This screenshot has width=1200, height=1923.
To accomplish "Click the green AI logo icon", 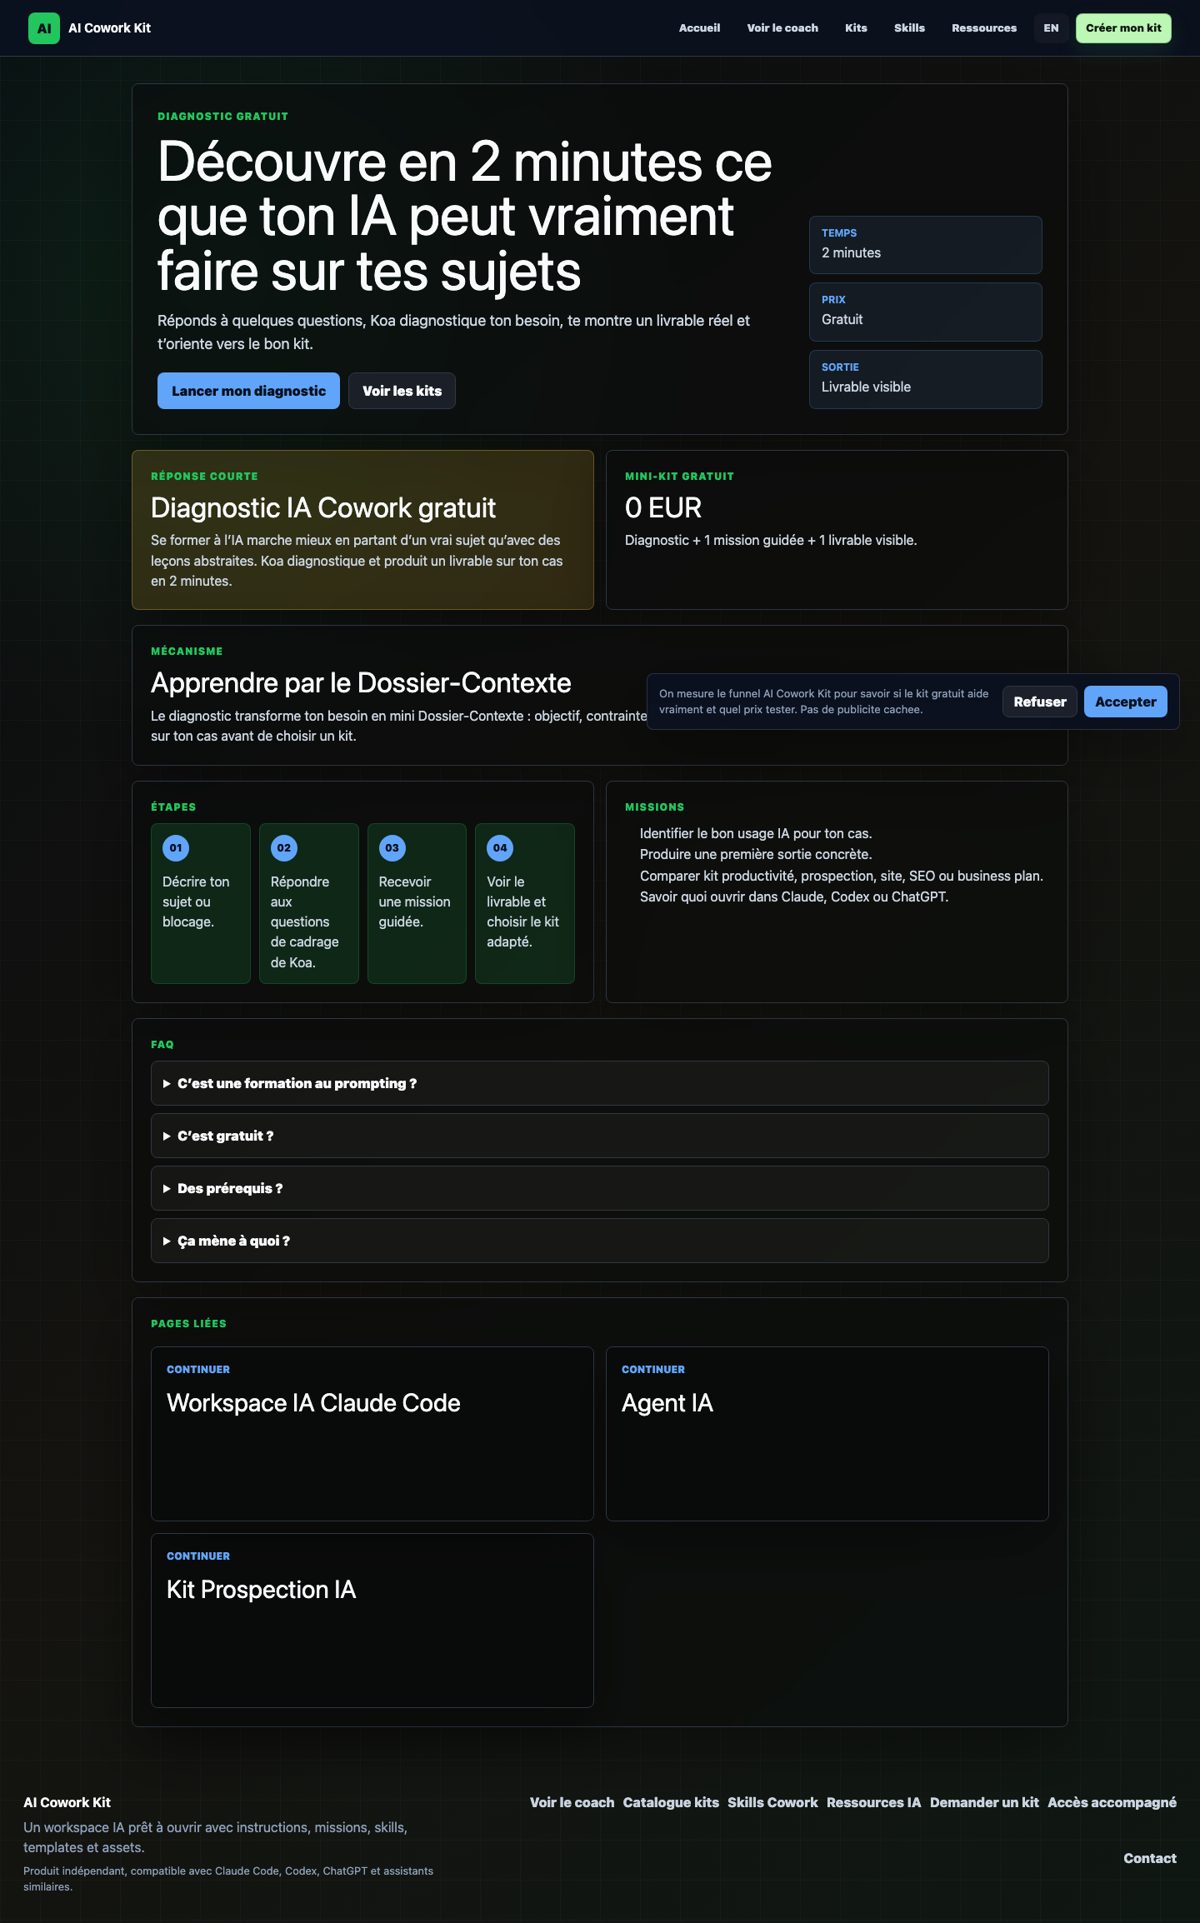I will pos(44,28).
